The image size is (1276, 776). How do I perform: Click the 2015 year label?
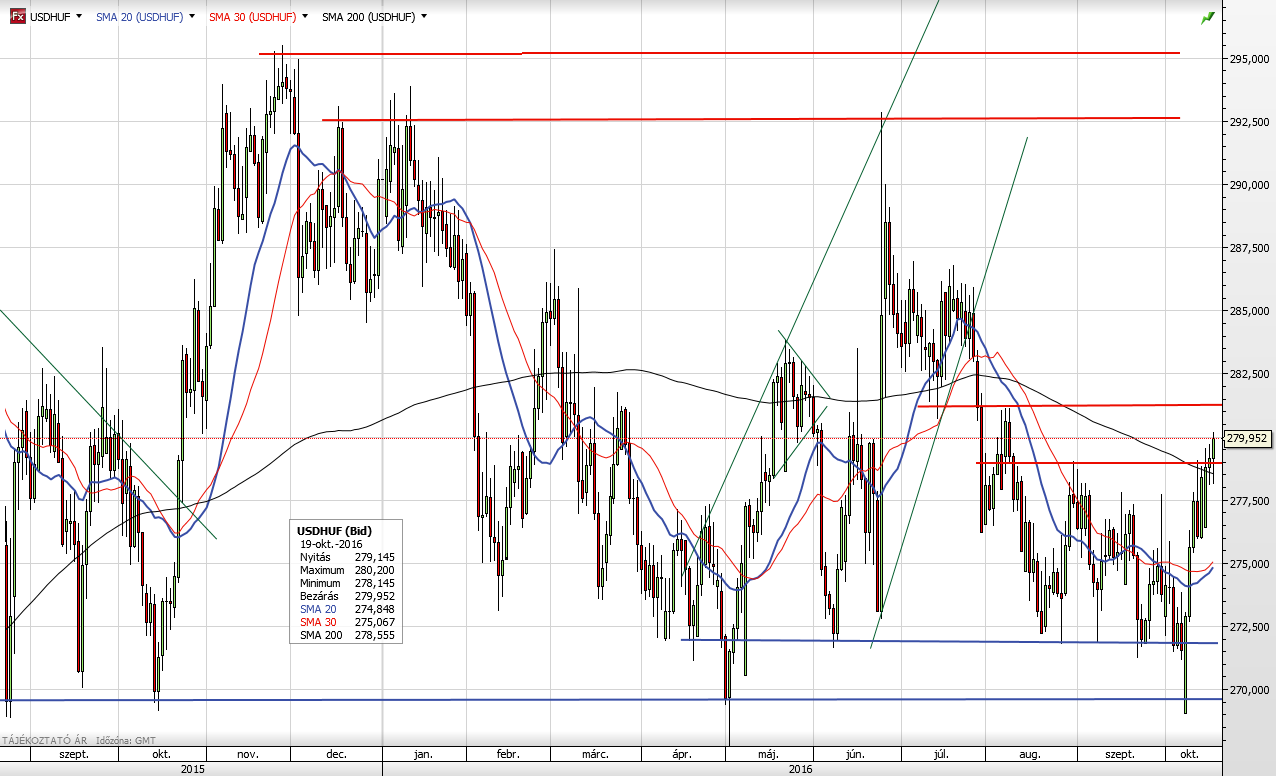coord(193,769)
